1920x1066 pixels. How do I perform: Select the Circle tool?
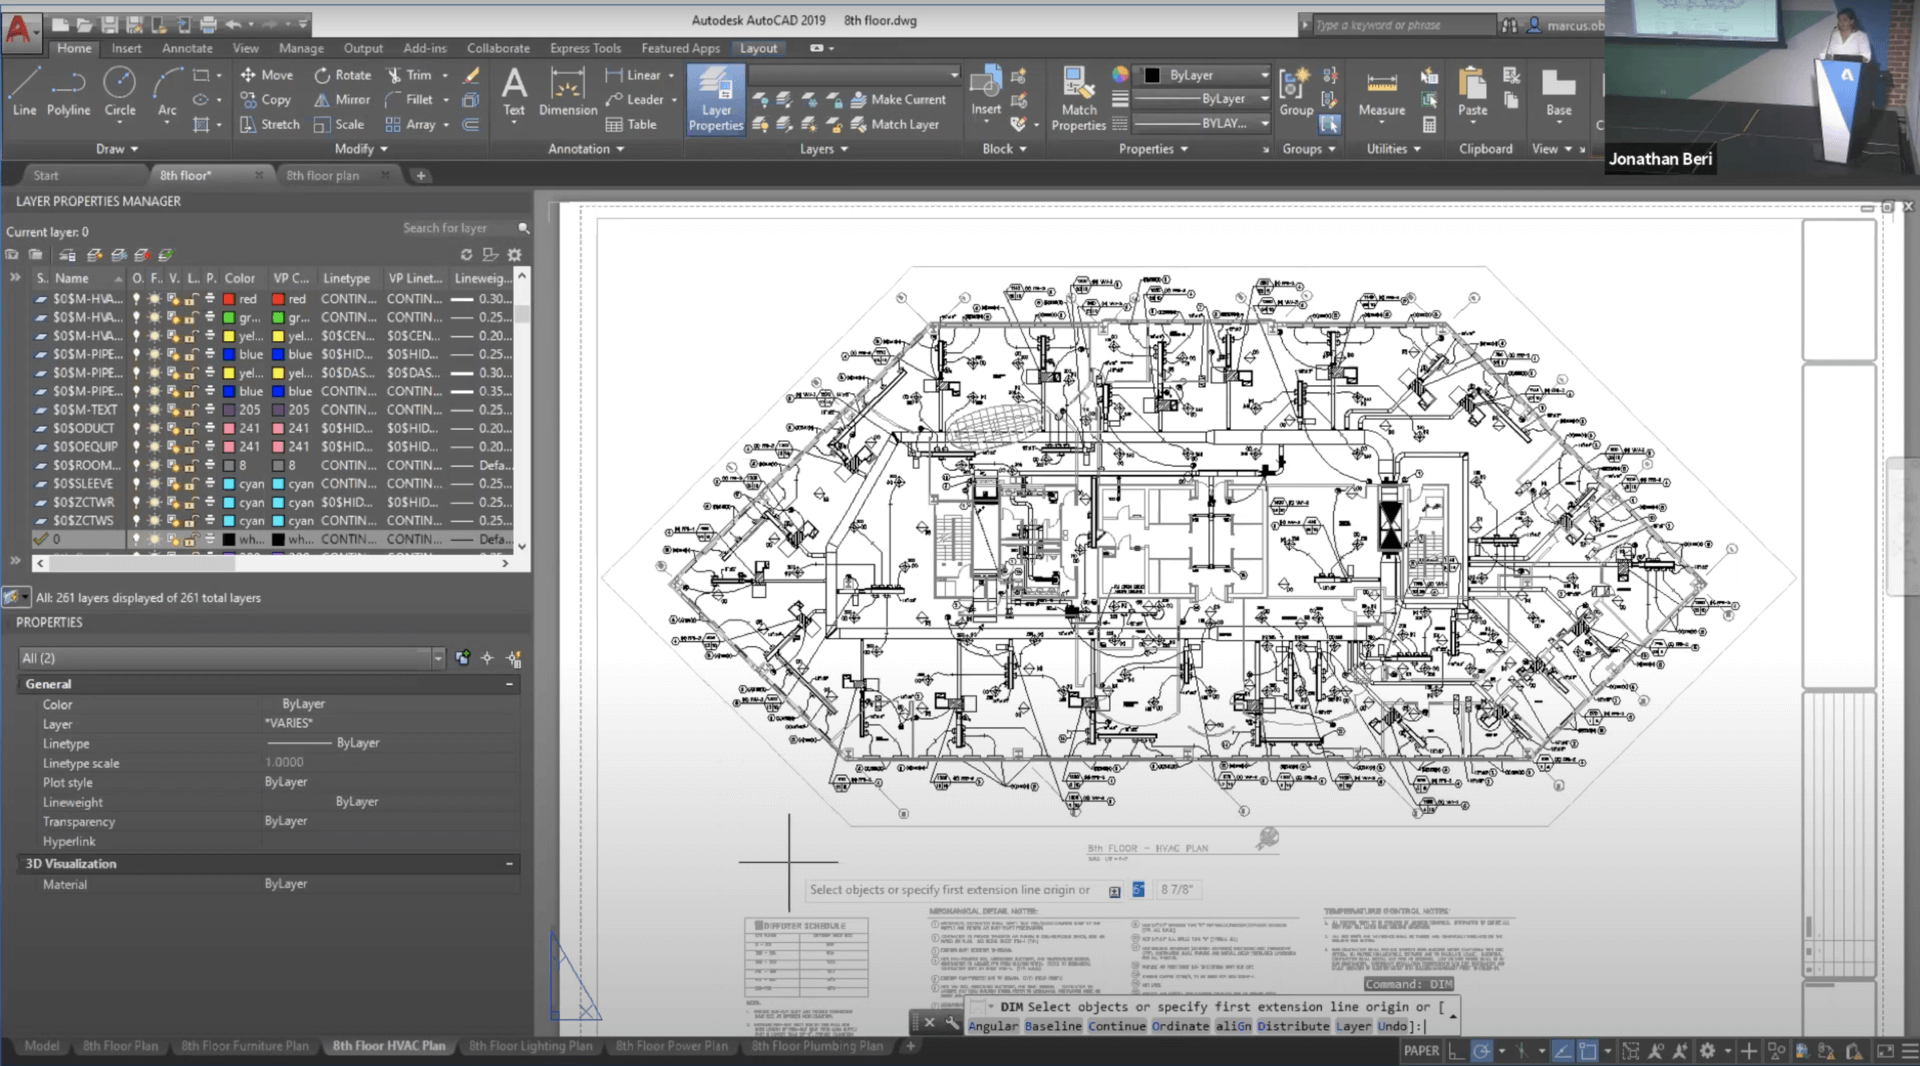(x=119, y=90)
